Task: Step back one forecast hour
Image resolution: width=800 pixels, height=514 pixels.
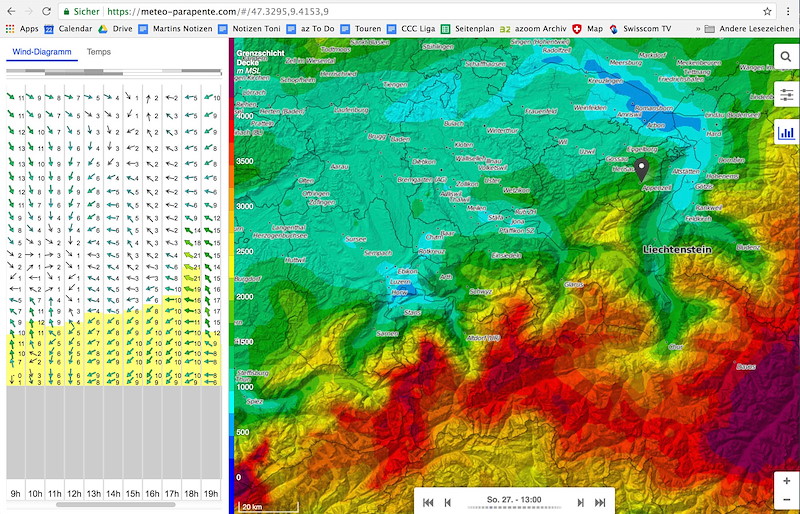Action: (x=448, y=503)
